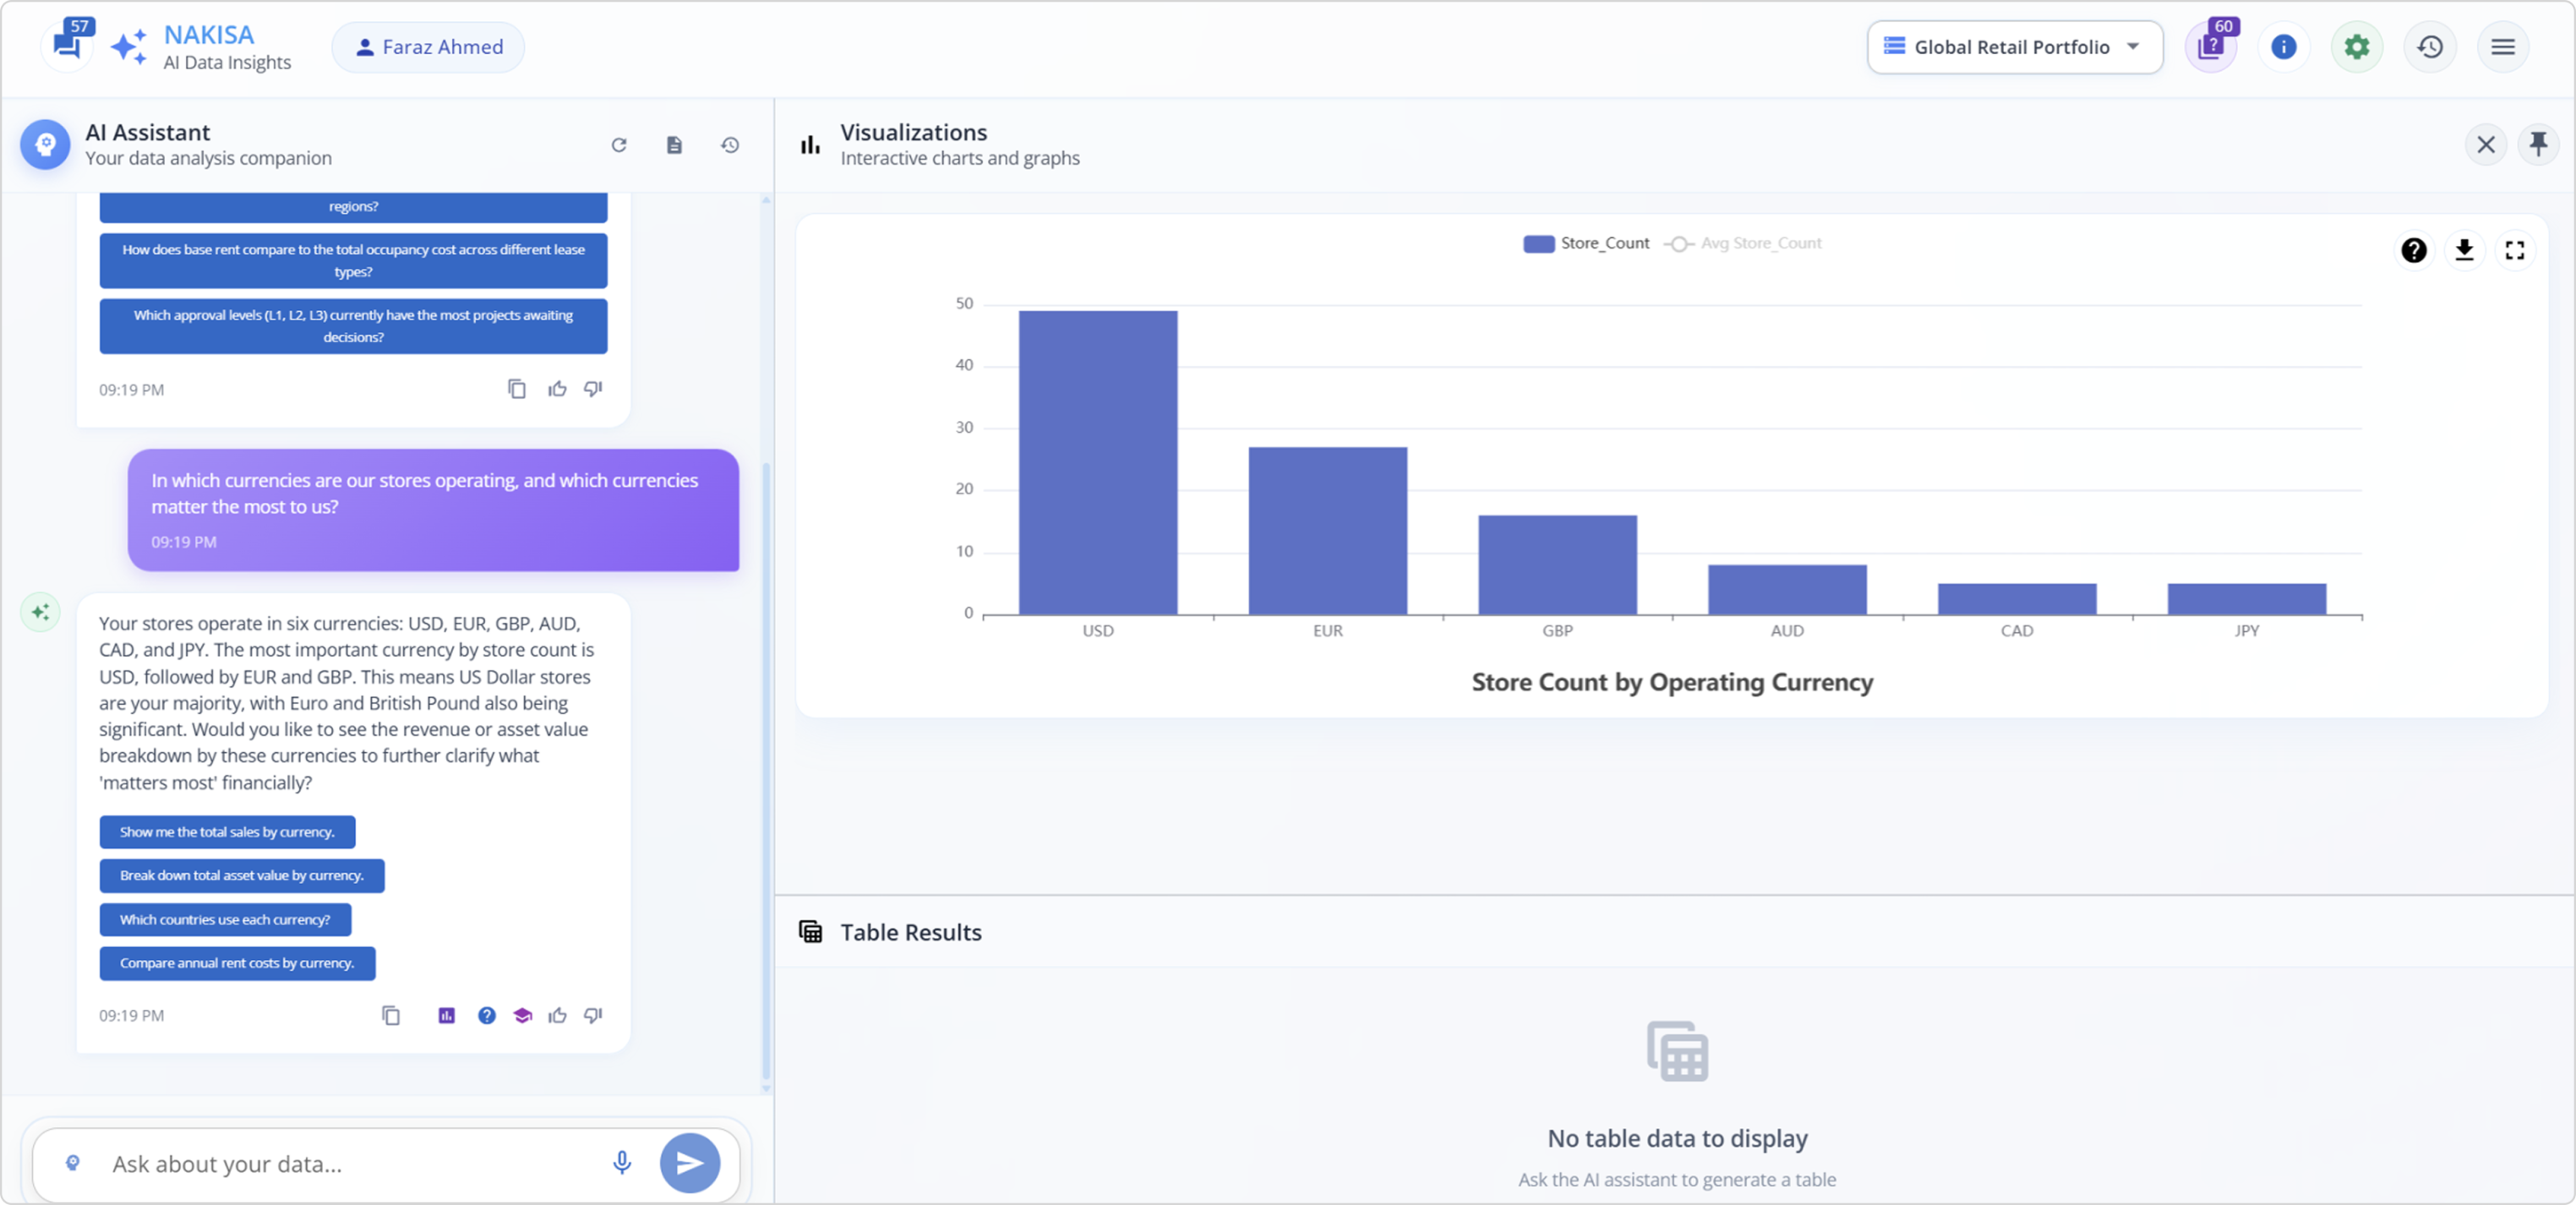Focus the 'Ask about your data' input
The width and height of the screenshot is (2576, 1205).
coord(350,1163)
